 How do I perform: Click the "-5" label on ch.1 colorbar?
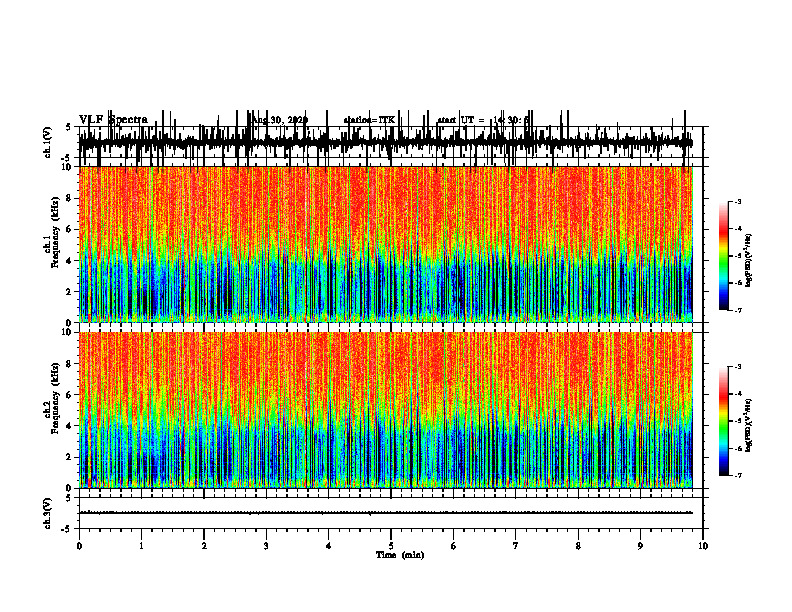pyautogui.click(x=738, y=256)
